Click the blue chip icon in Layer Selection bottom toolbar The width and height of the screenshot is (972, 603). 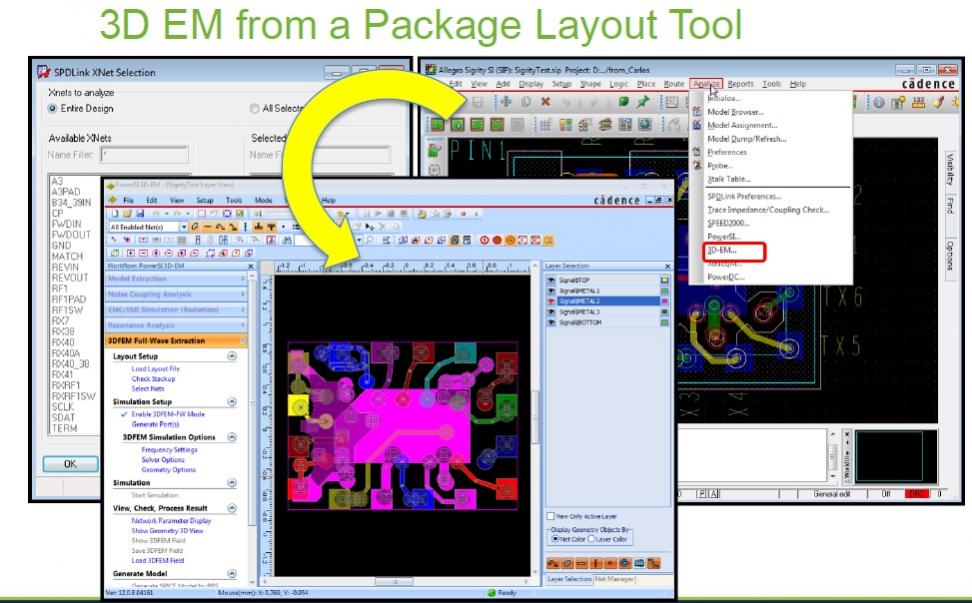(x=639, y=563)
